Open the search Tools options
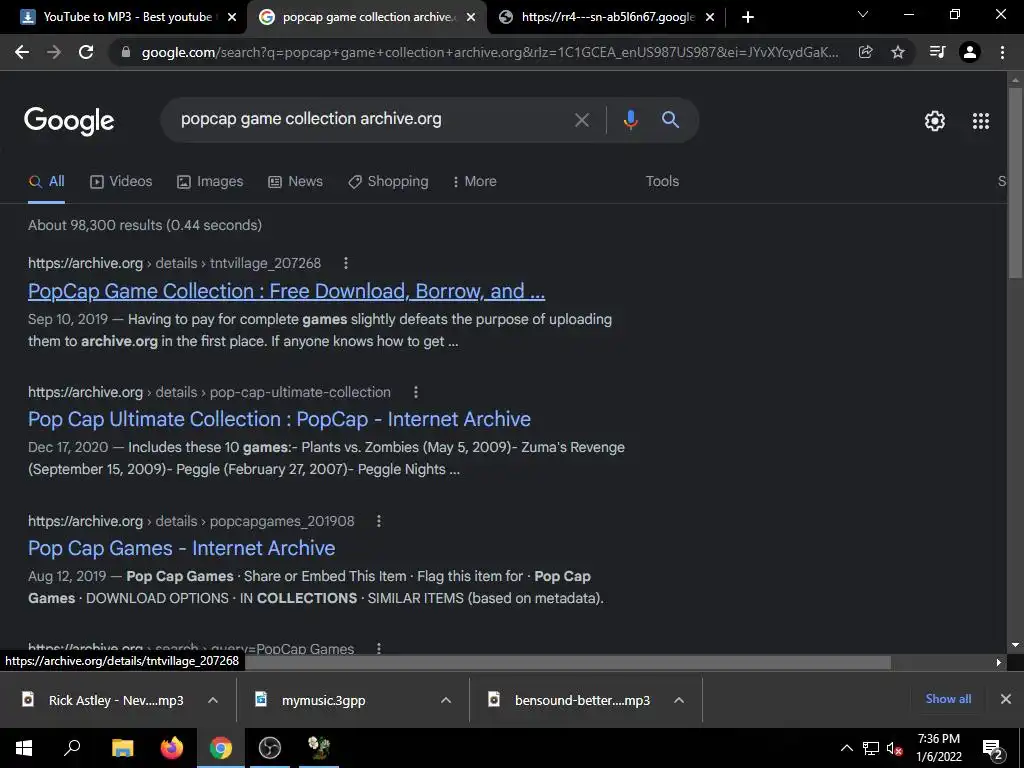The image size is (1024, 768). click(662, 182)
